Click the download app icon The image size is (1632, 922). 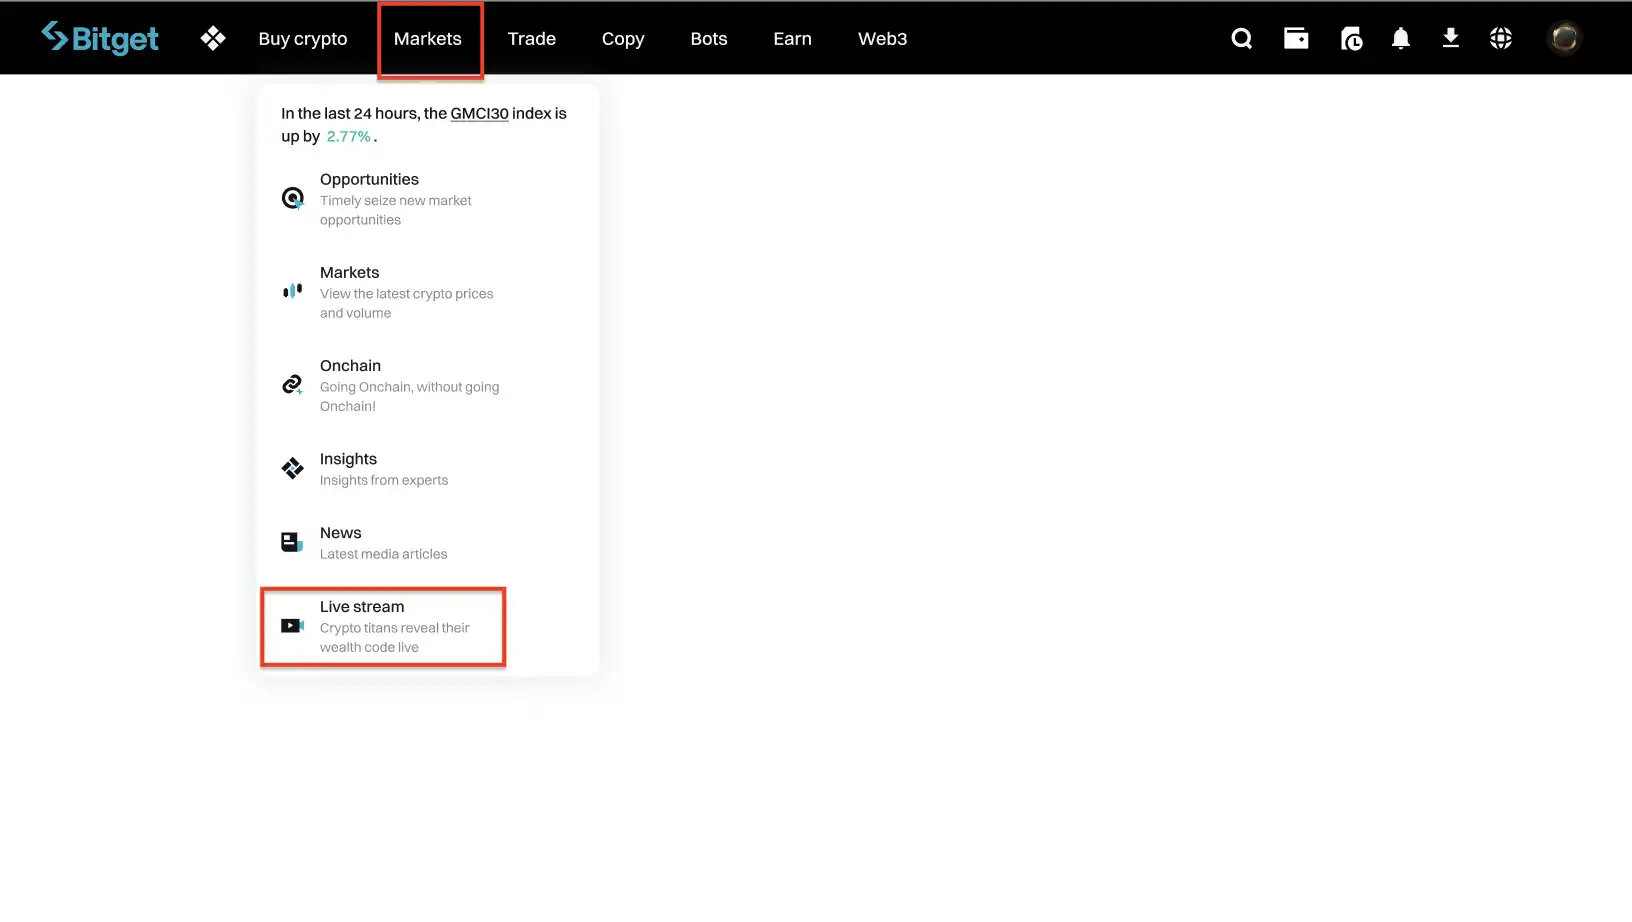[1450, 38]
